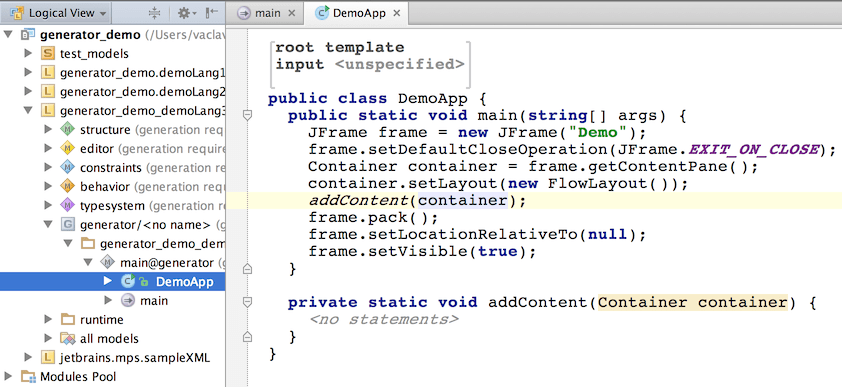Image resolution: width=842 pixels, height=387 pixels.
Task: Collapse the addContent method via gutter fold marker
Action: [247, 303]
